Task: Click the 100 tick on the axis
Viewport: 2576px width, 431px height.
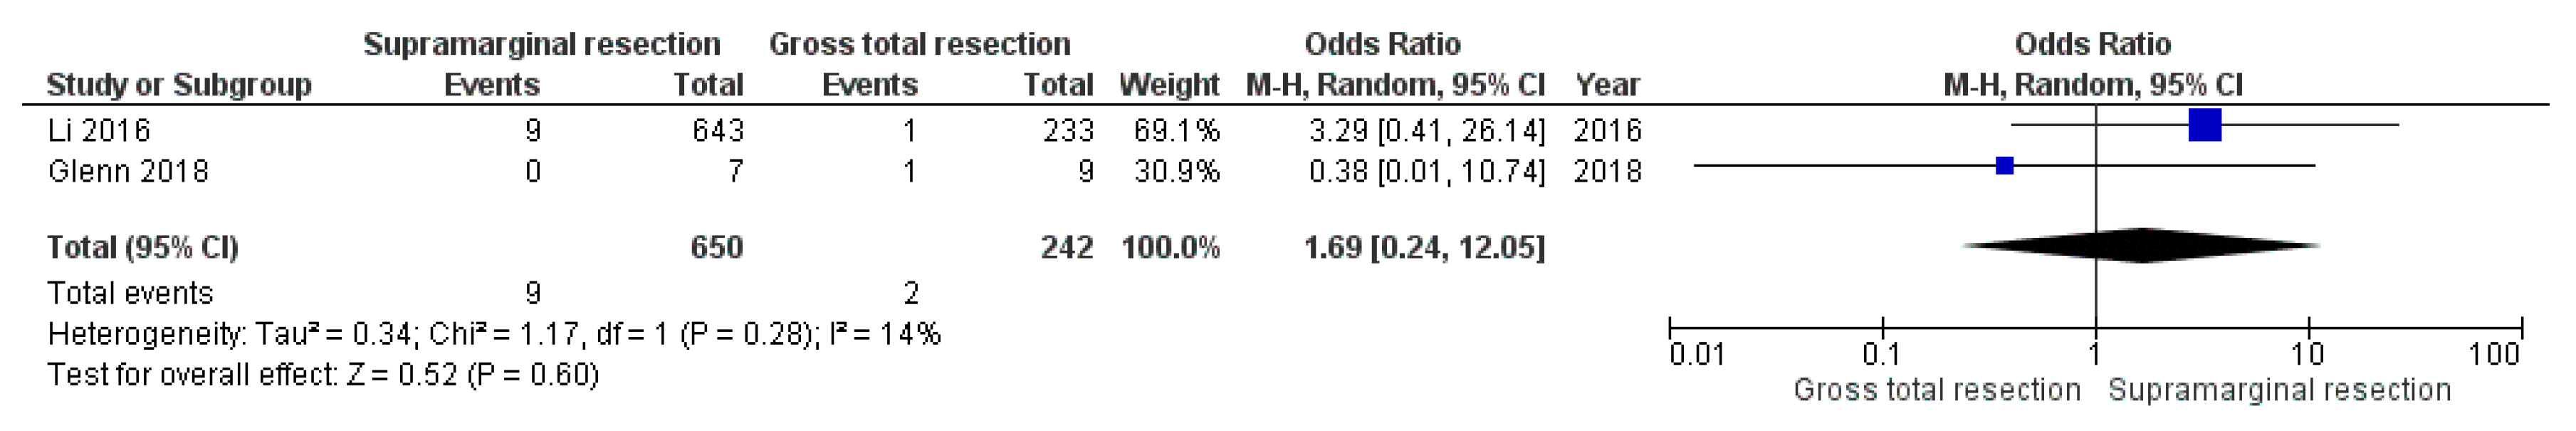Action: 2493,354
